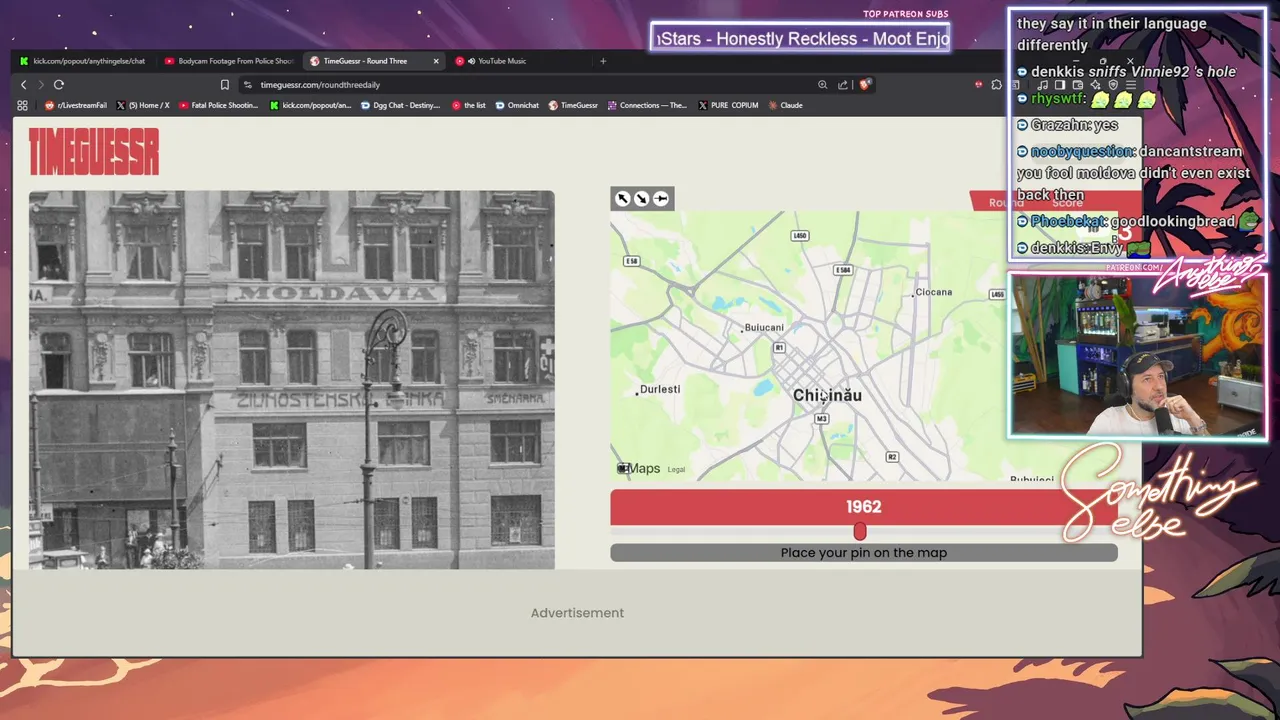Click the browser forward arrow

(x=41, y=85)
